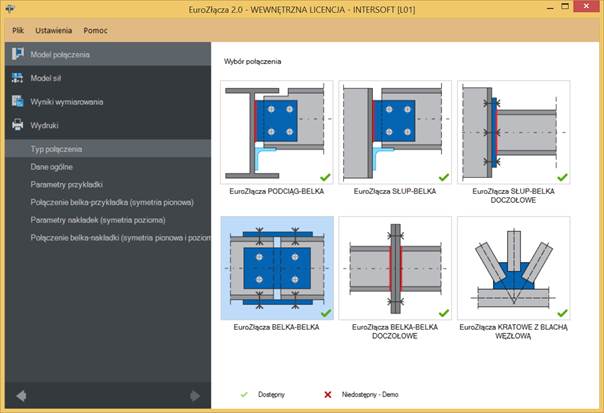Click the EuroZłącza KRATOWE Z BLACHĄ WĘZŁOWĄ label

pos(513,331)
